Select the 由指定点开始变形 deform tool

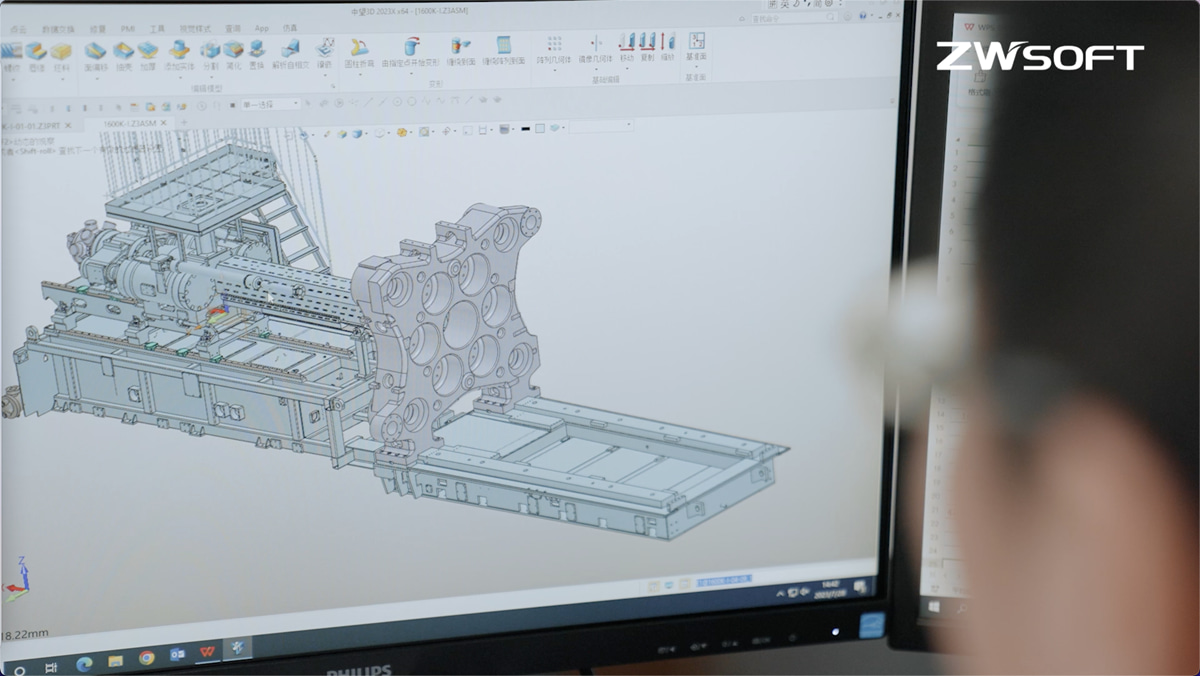point(410,52)
